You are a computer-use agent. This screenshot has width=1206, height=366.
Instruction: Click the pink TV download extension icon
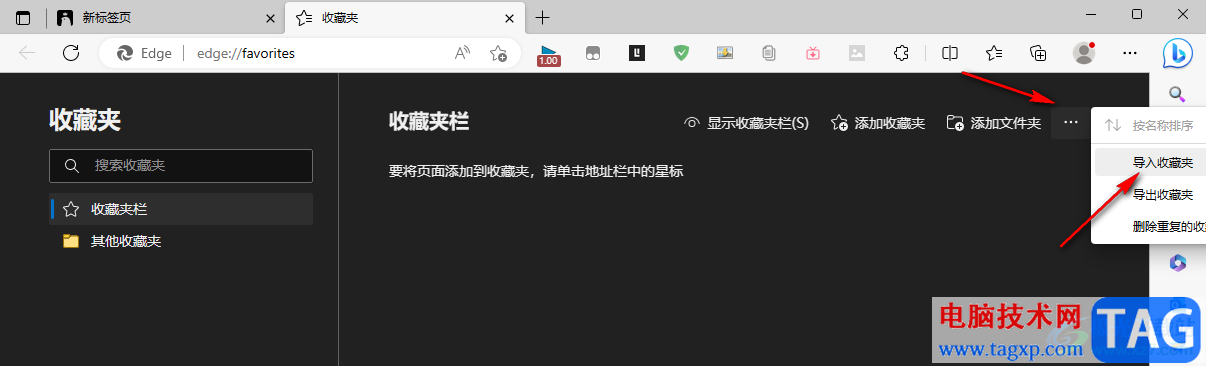click(x=813, y=53)
